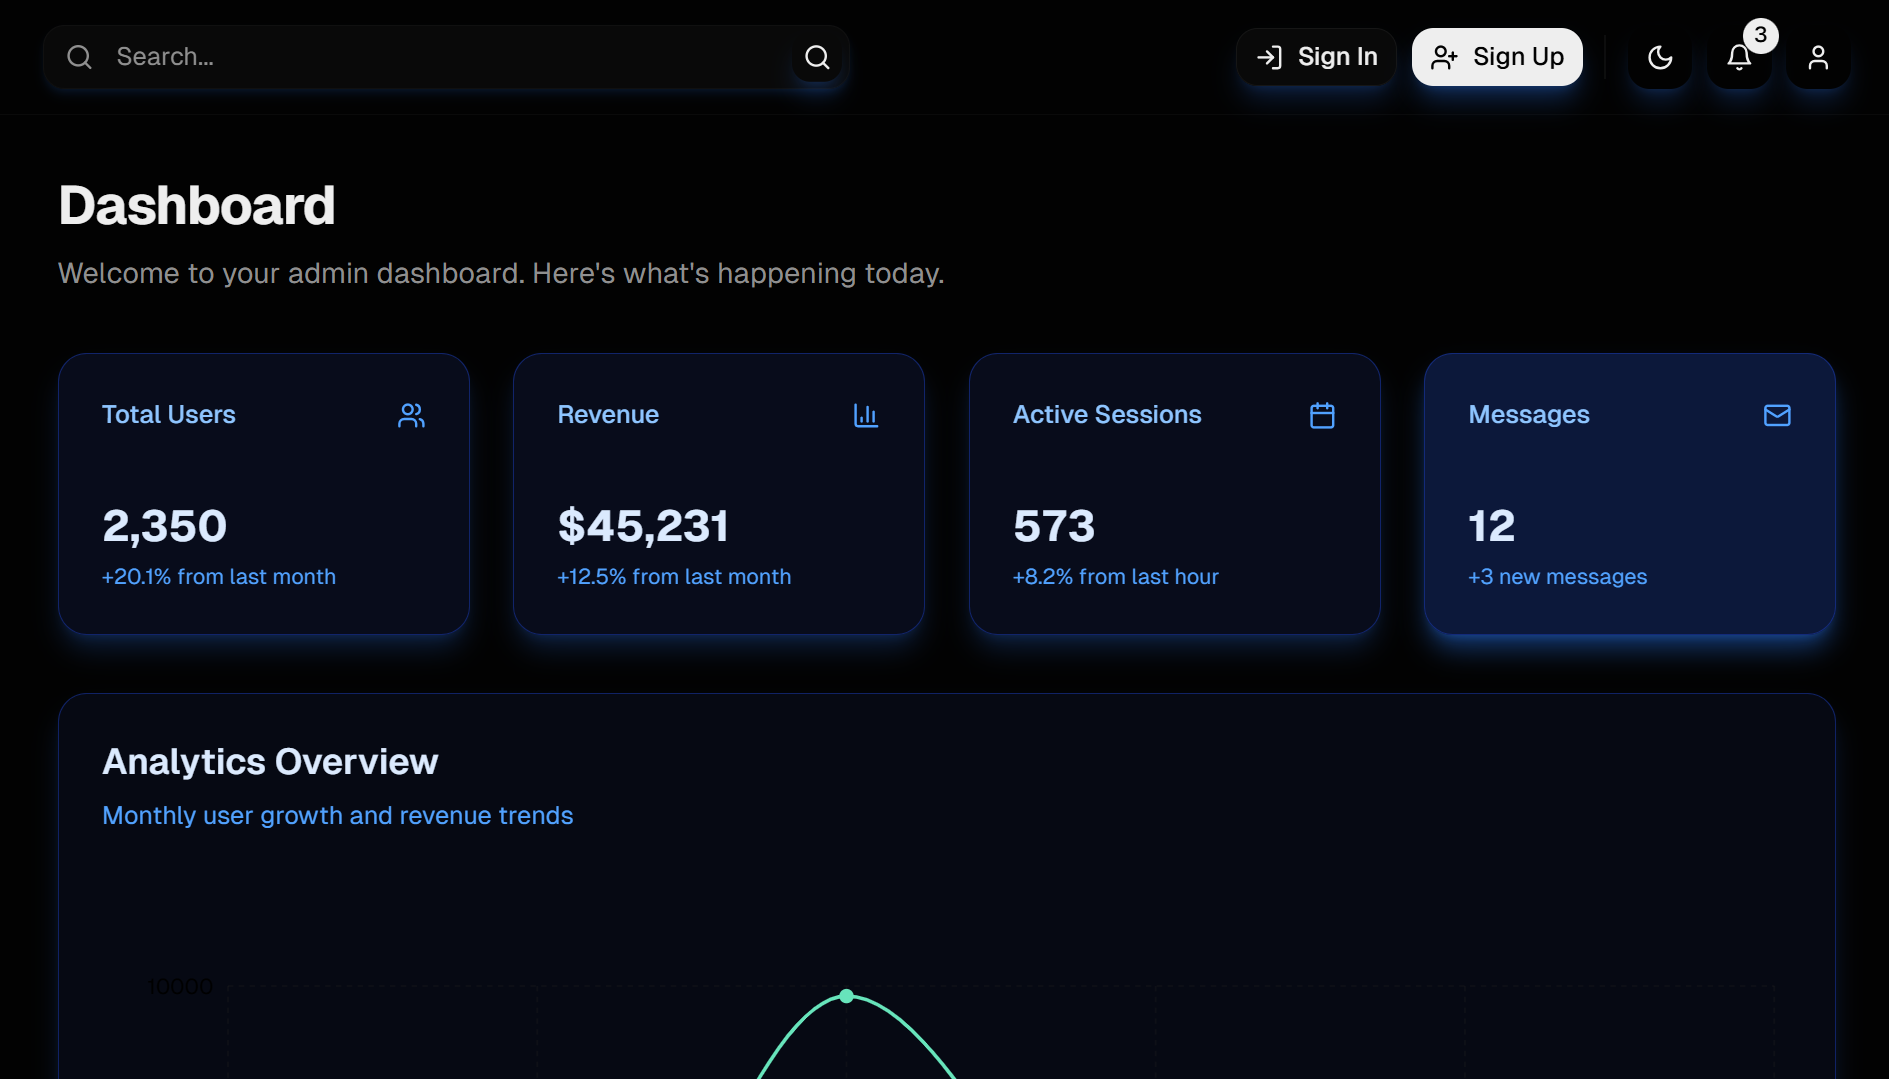Click the Analytics Overview heading
This screenshot has width=1889, height=1079.
[x=270, y=762]
